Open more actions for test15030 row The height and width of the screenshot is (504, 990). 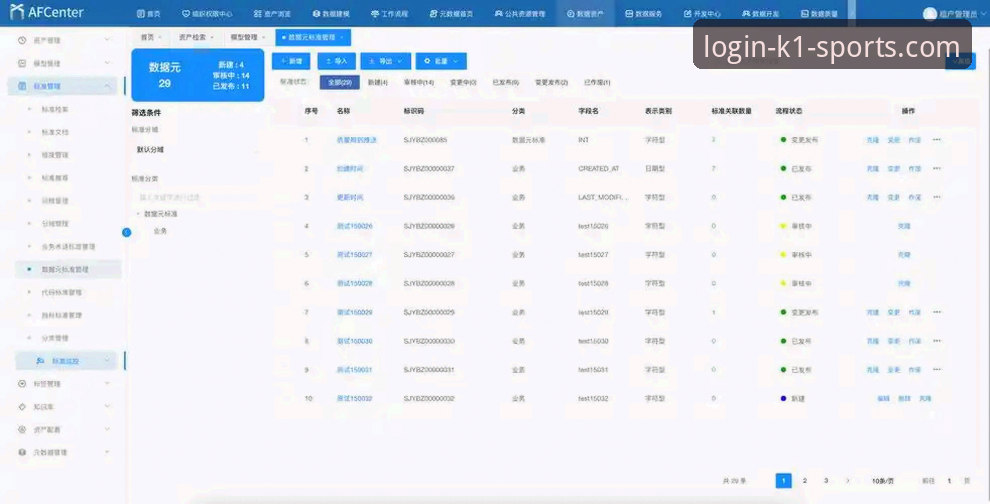tap(936, 341)
